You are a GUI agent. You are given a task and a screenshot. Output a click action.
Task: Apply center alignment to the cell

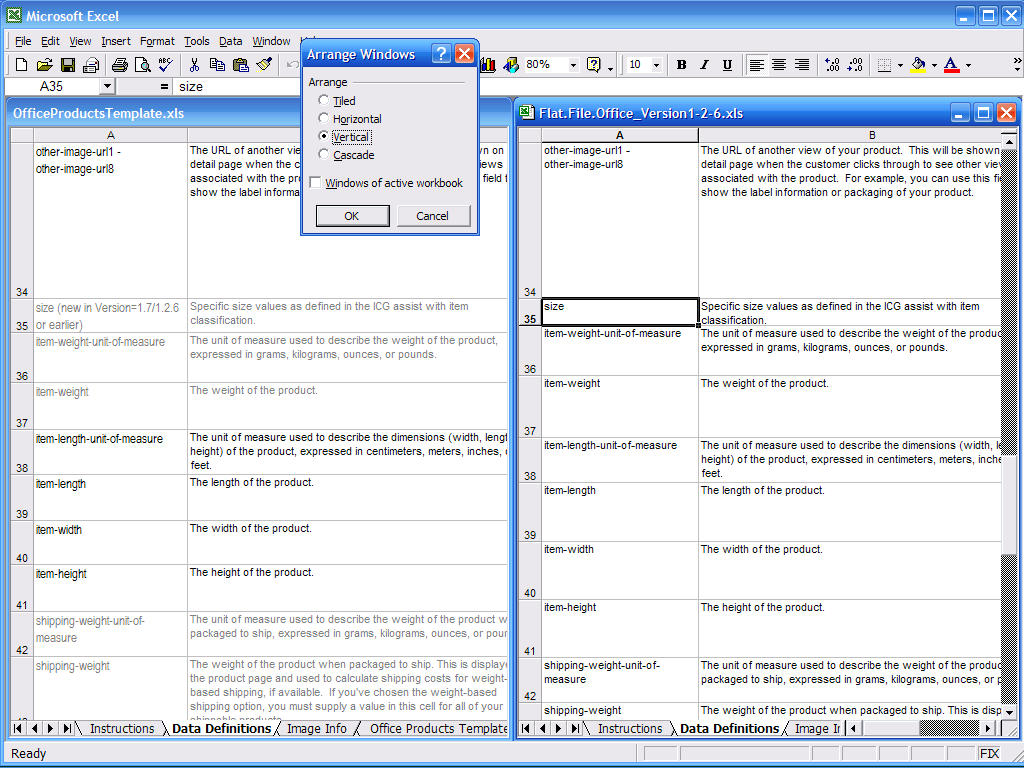(779, 65)
